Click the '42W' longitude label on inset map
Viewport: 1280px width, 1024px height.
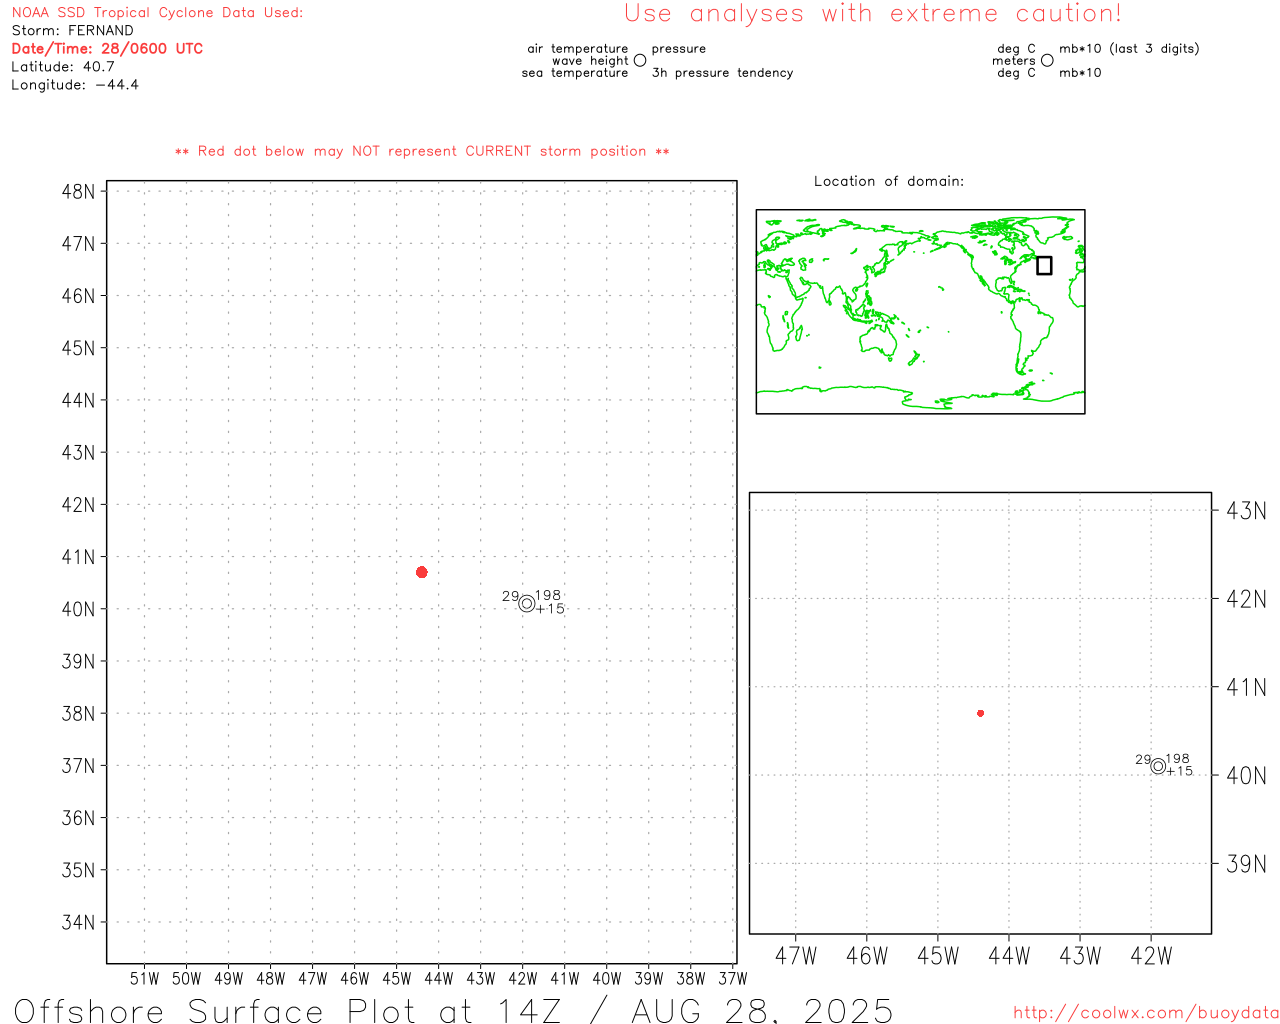click(1151, 956)
